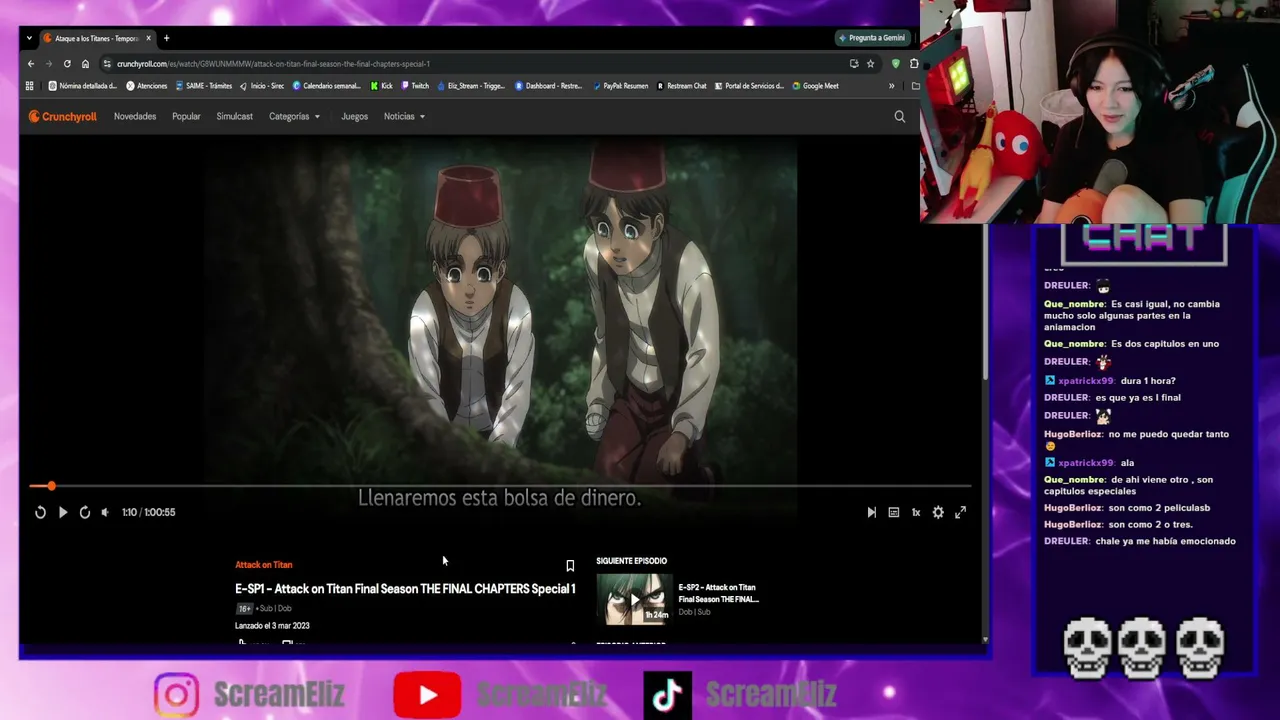This screenshot has width=1280, height=720.
Task: Open the Nómina detallada bookmark
Action: point(83,86)
